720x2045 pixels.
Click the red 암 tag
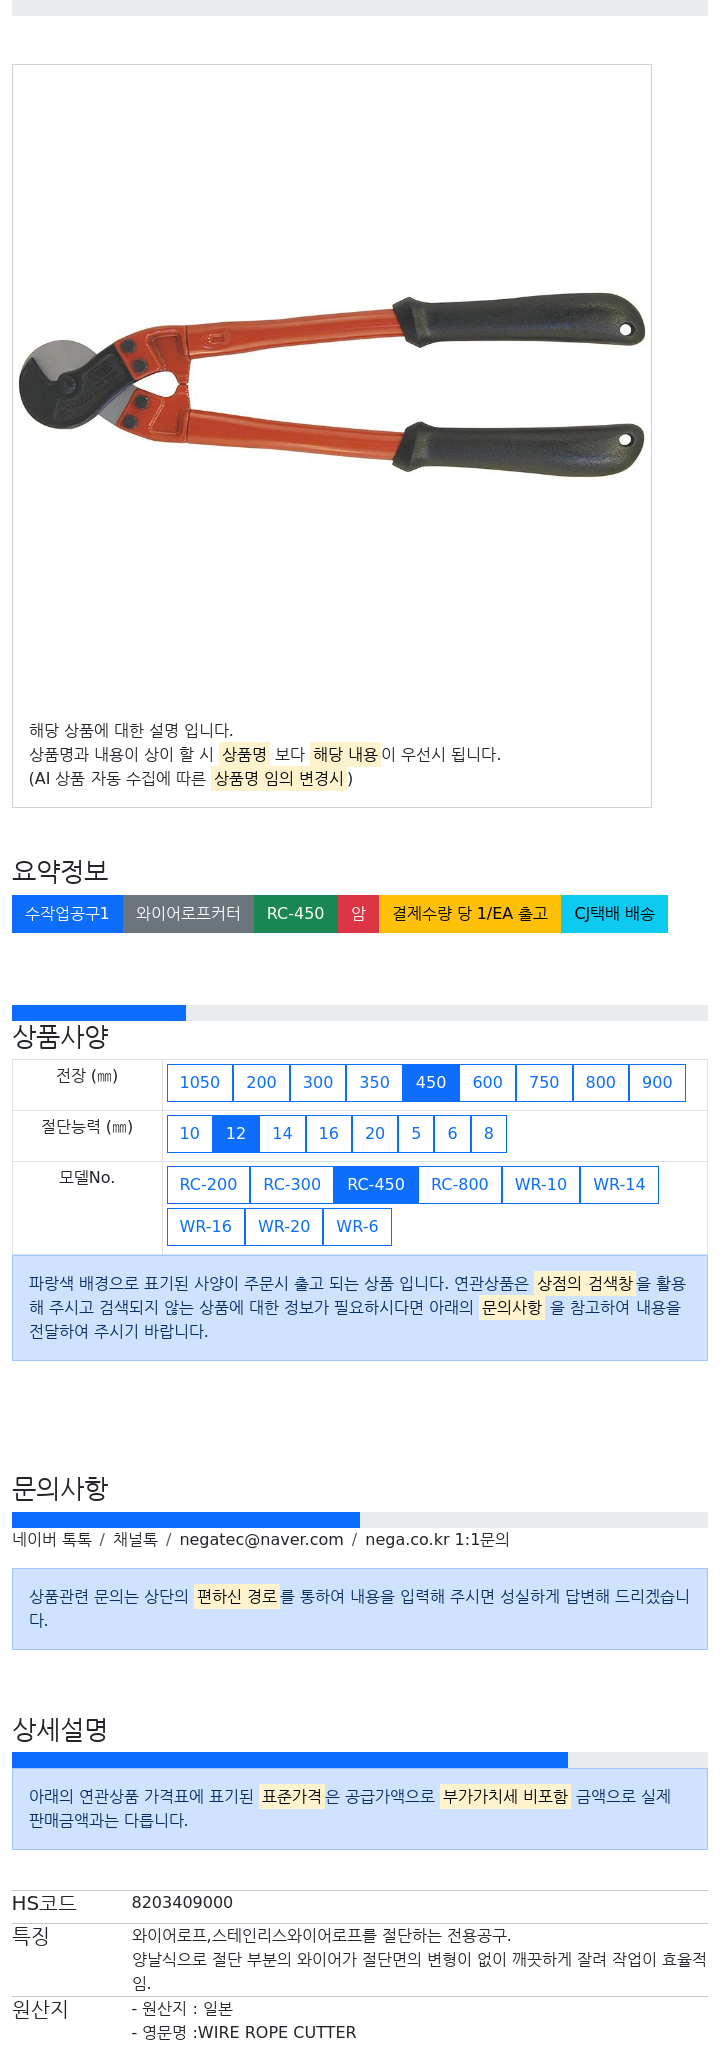pos(358,914)
